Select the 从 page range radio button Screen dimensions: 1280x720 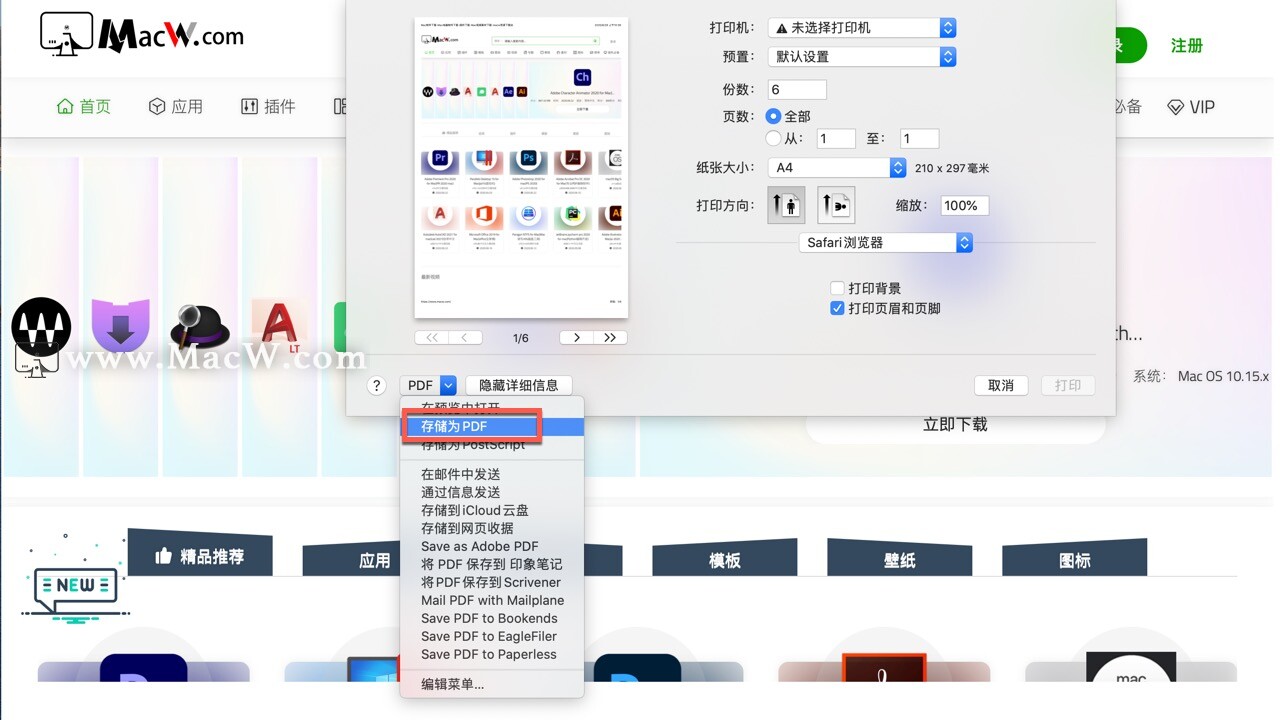(773, 138)
